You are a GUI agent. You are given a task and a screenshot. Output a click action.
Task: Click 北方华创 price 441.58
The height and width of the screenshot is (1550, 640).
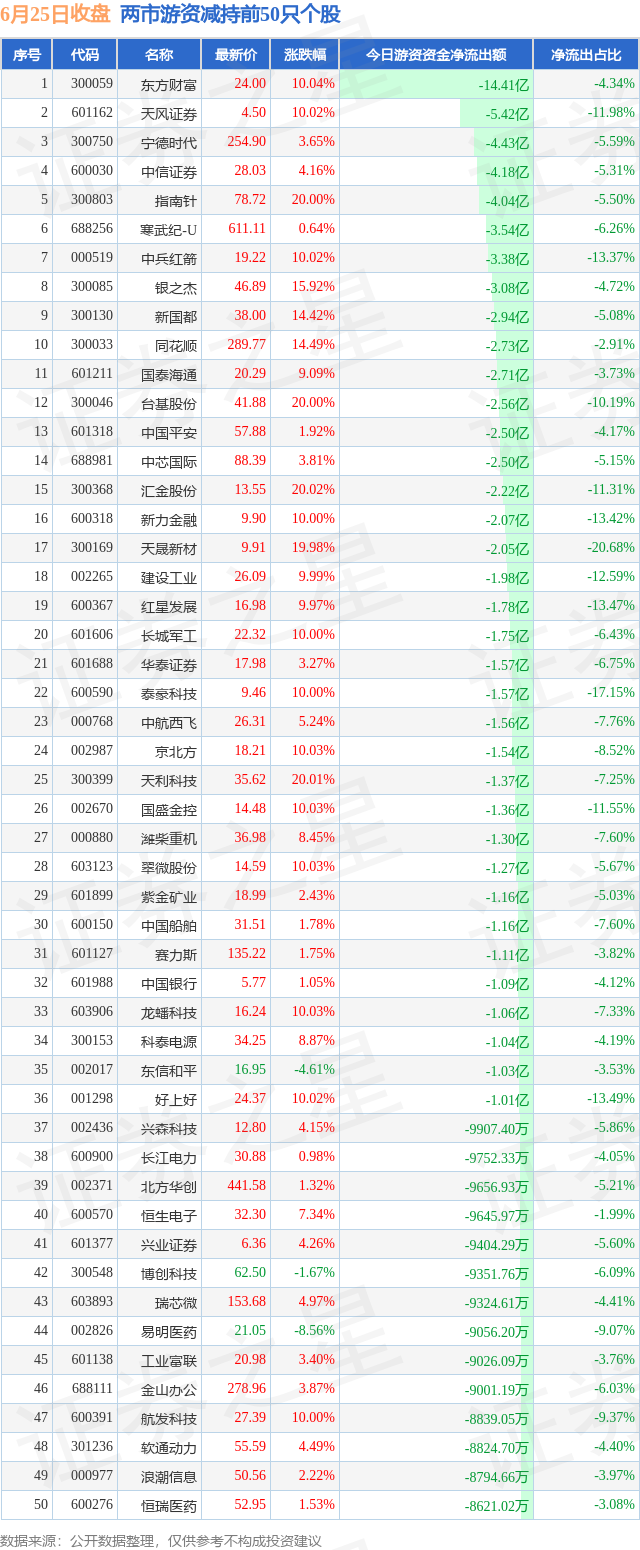pyautogui.click(x=245, y=1187)
